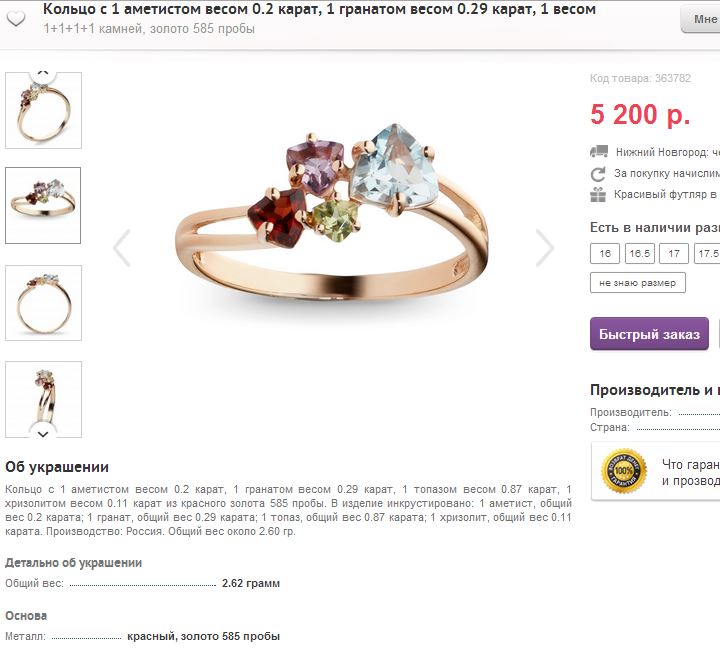Select ring size 17
This screenshot has height=657, width=720.
(674, 253)
